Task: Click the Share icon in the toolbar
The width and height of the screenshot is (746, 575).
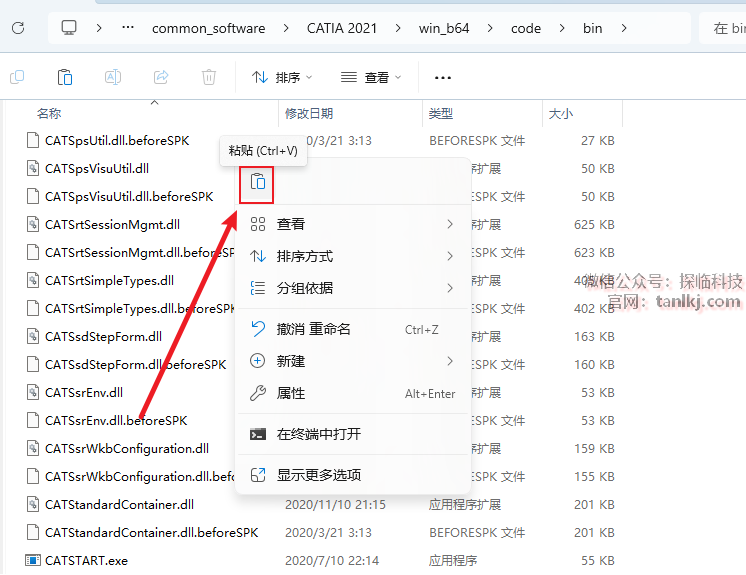Action: click(x=161, y=77)
